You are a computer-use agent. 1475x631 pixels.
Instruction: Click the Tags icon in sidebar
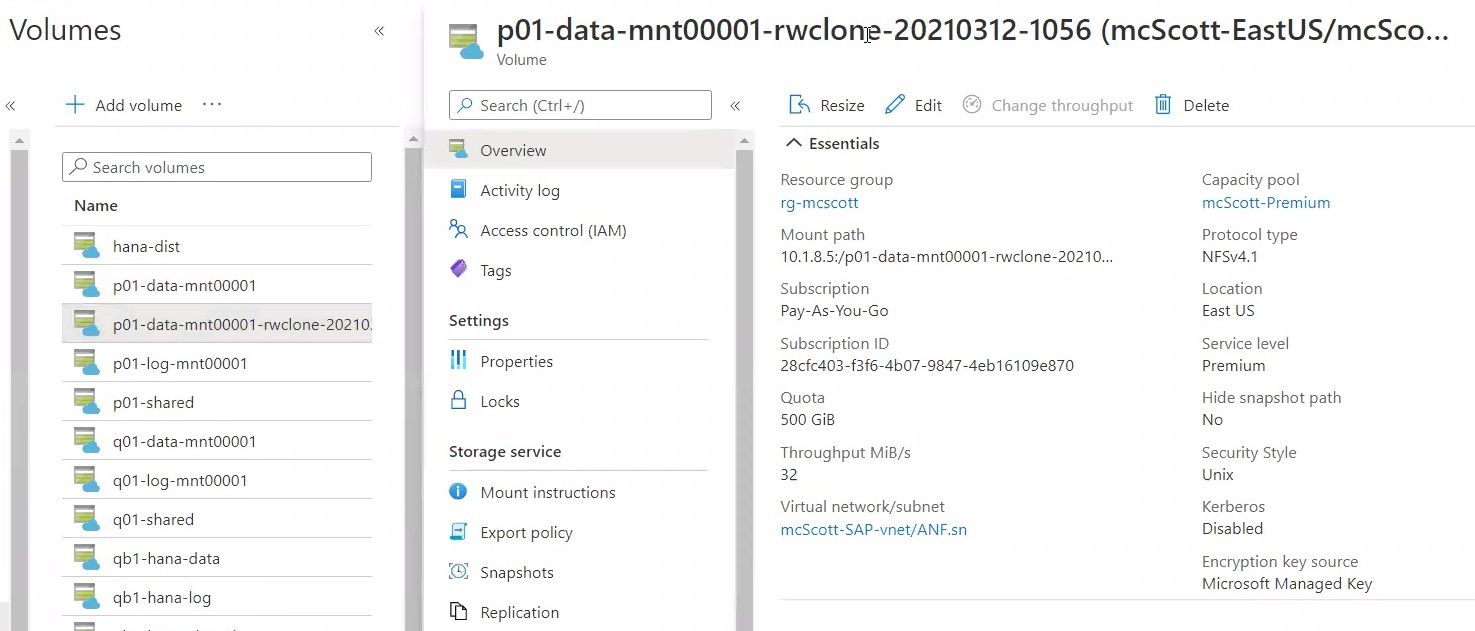pyautogui.click(x=459, y=269)
